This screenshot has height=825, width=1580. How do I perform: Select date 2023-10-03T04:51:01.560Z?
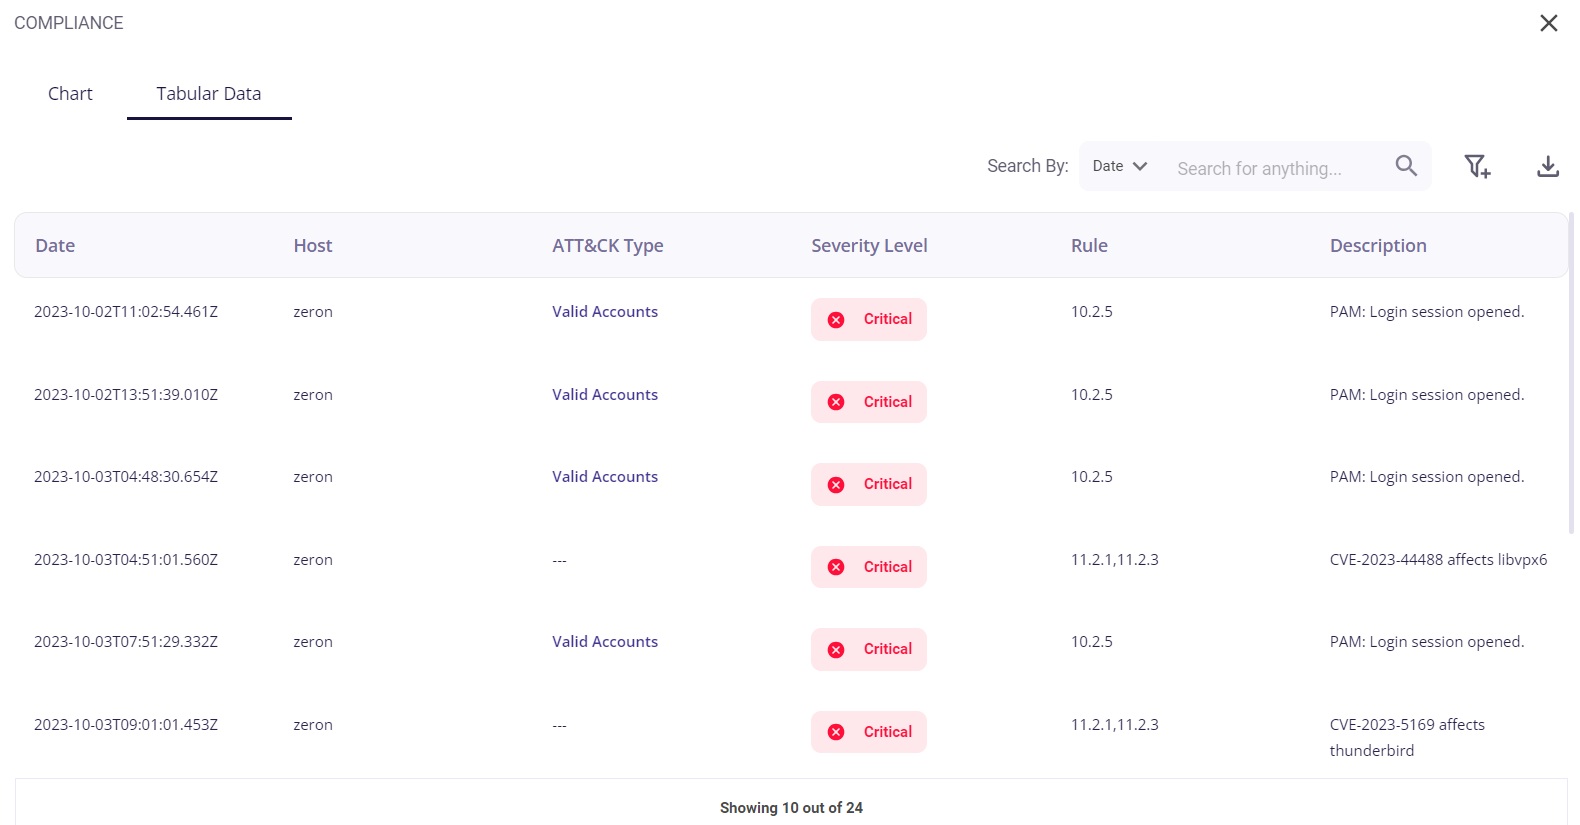point(126,559)
